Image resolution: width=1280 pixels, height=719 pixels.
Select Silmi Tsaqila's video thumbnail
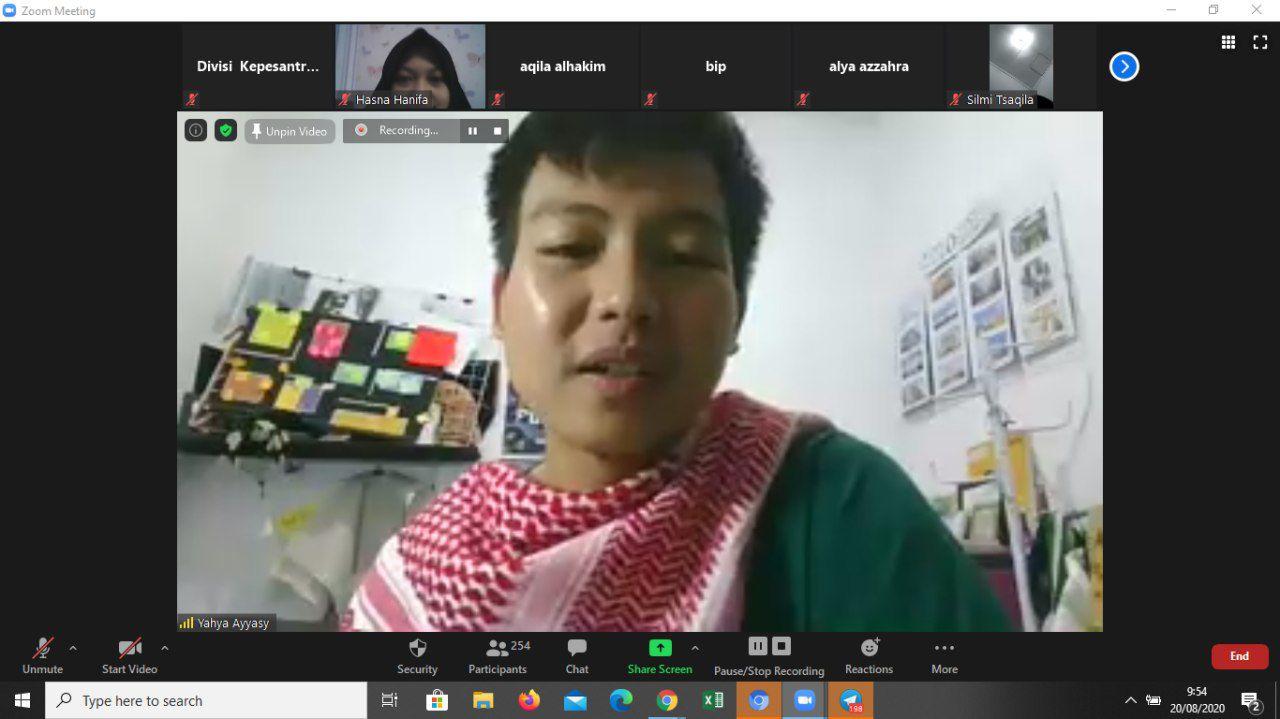point(1021,67)
